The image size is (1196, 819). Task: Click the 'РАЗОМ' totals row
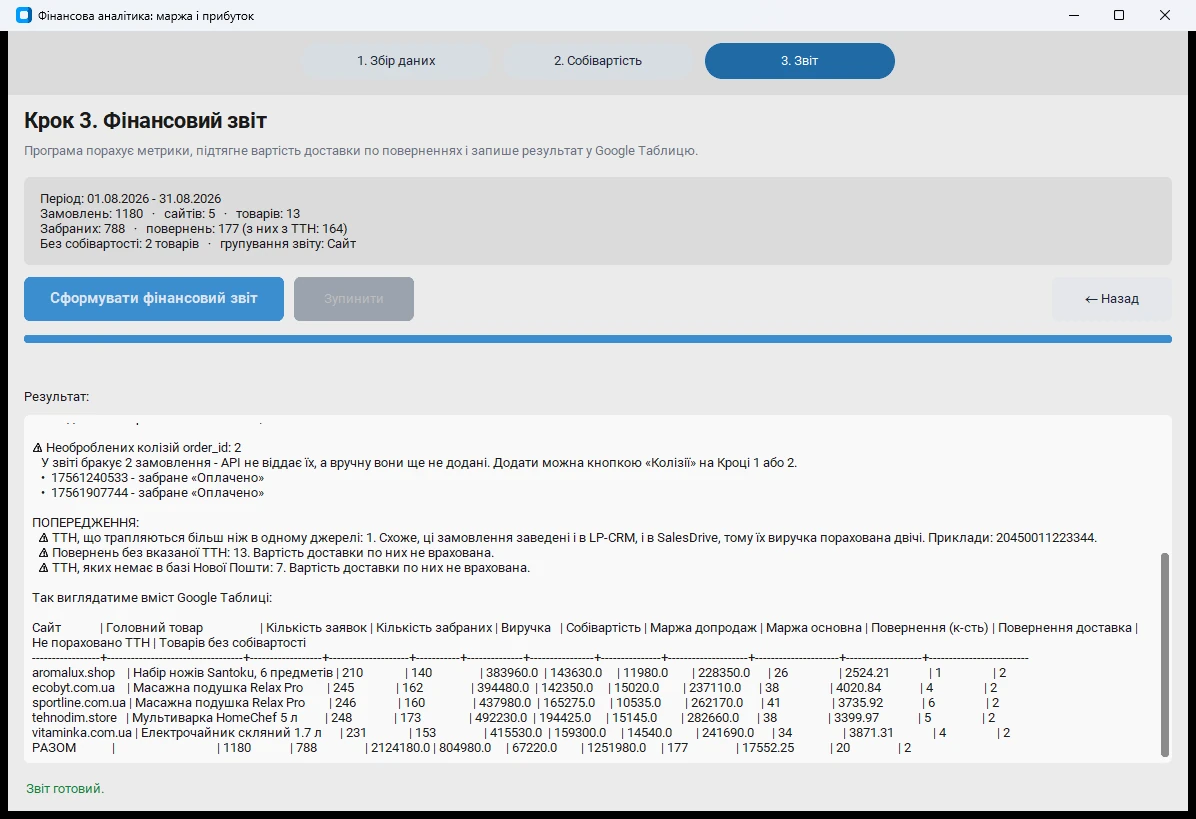(471, 748)
